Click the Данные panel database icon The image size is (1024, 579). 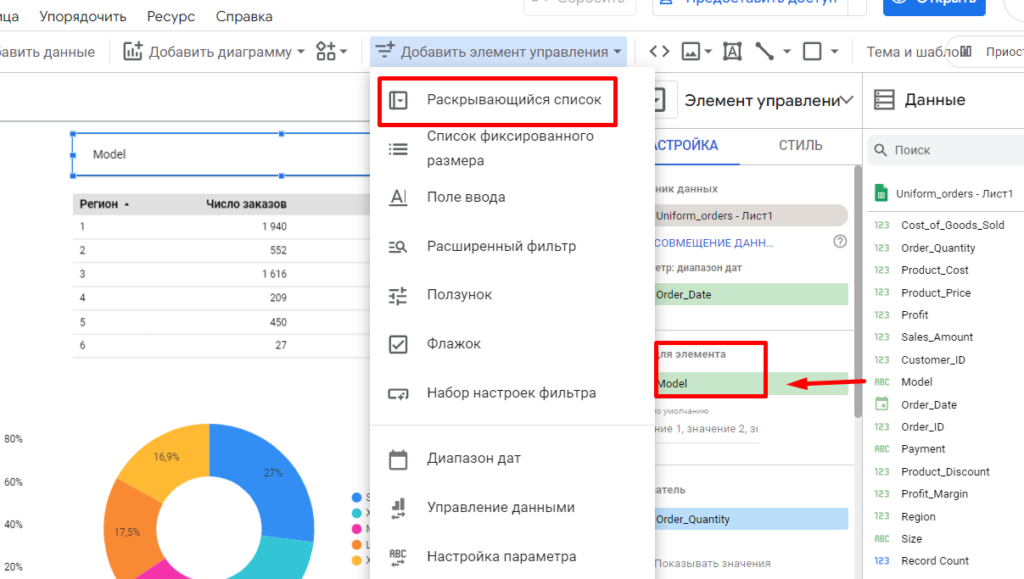tap(884, 99)
